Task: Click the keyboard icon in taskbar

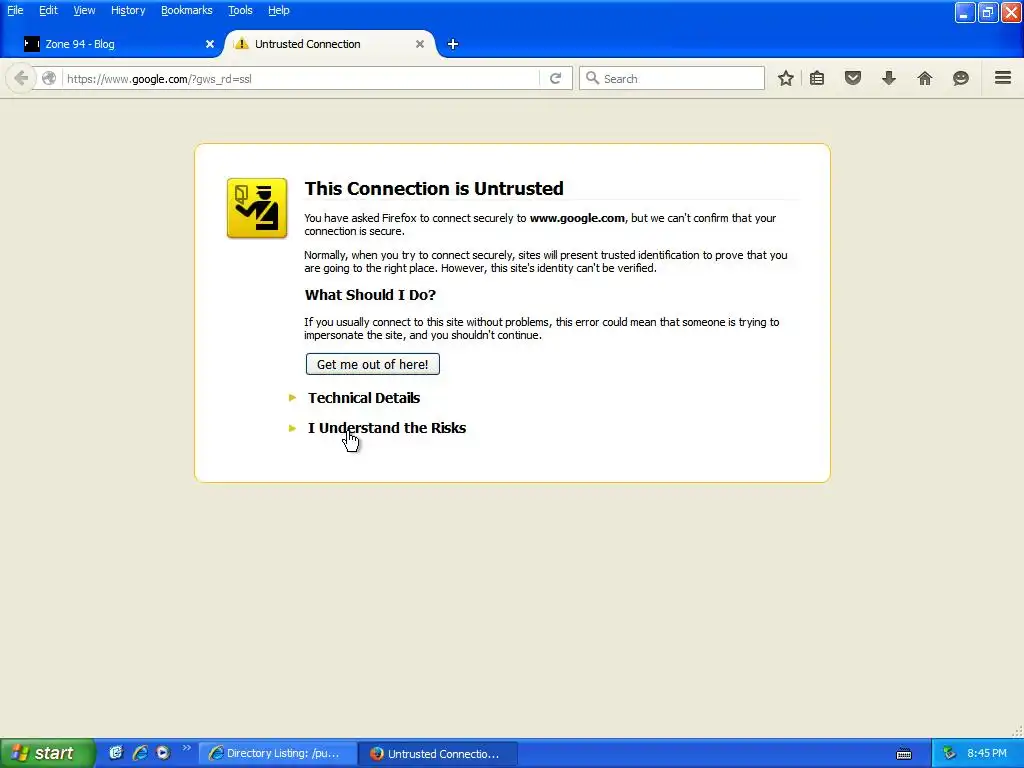Action: pos(904,754)
